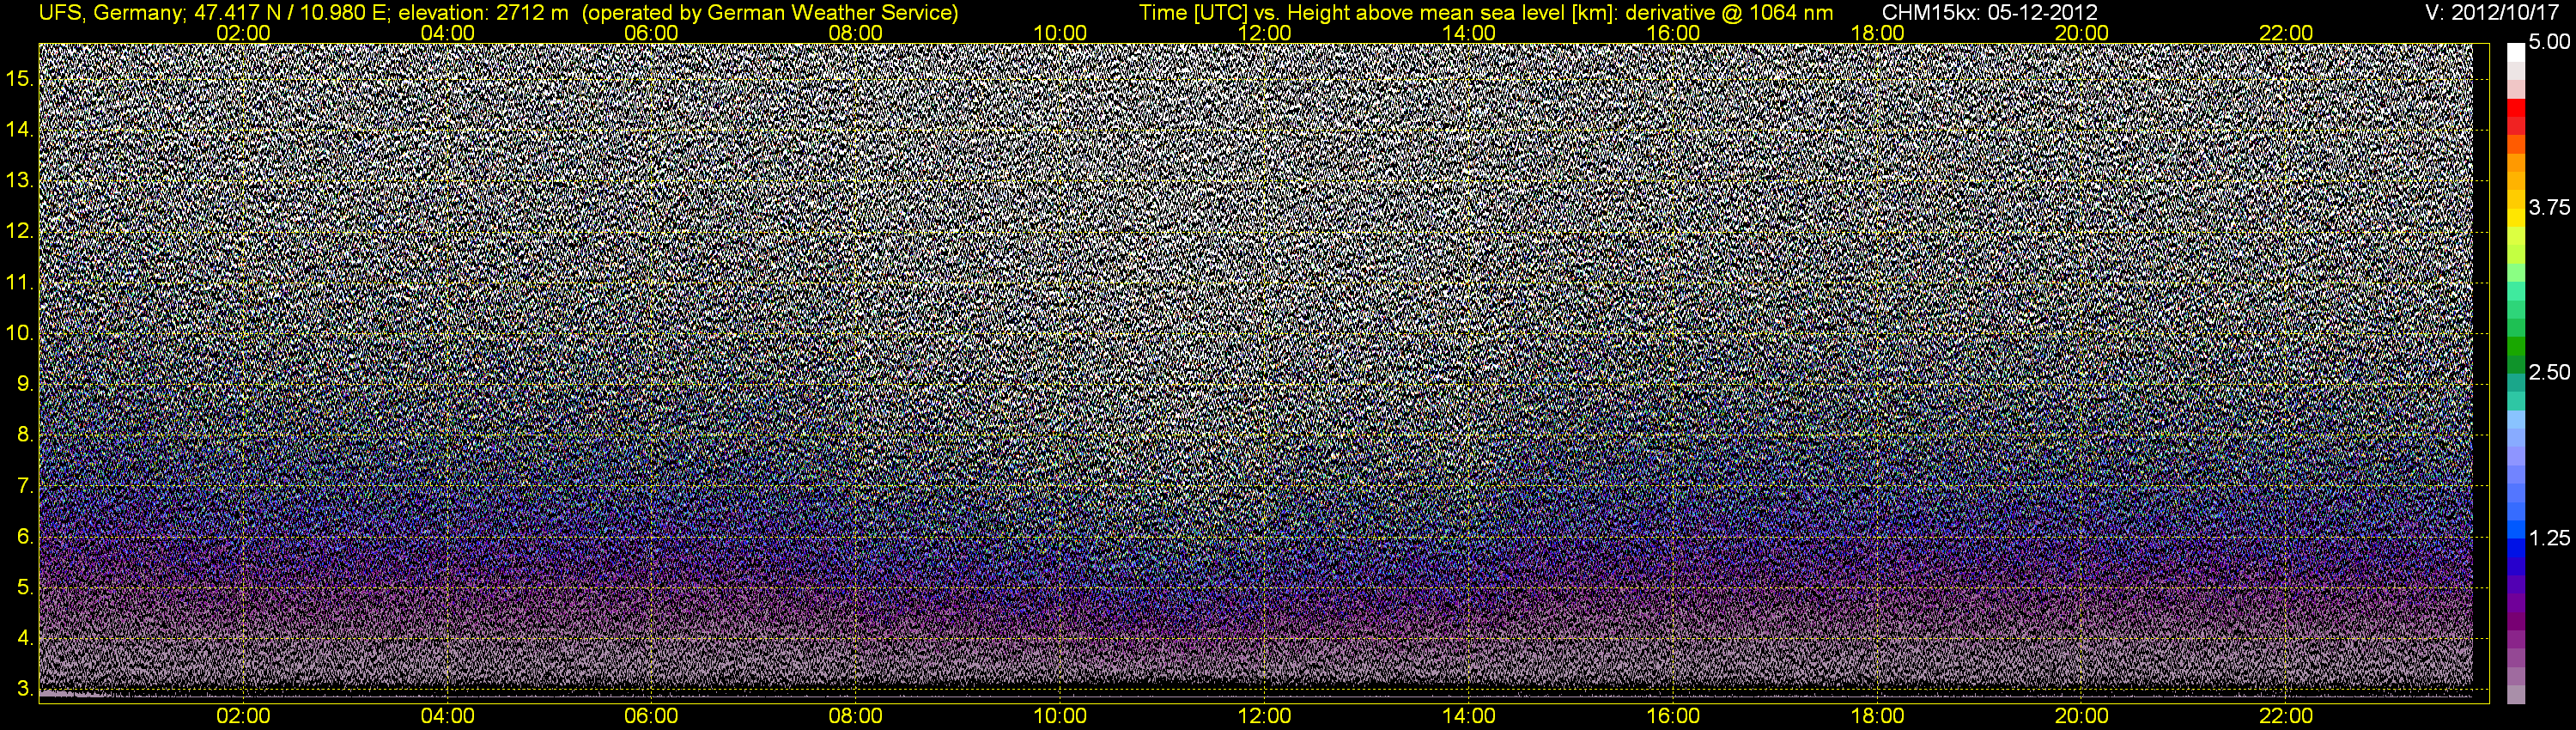Click the height axis label 8.
Image resolution: width=2576 pixels, height=730 pixels.
25,435
